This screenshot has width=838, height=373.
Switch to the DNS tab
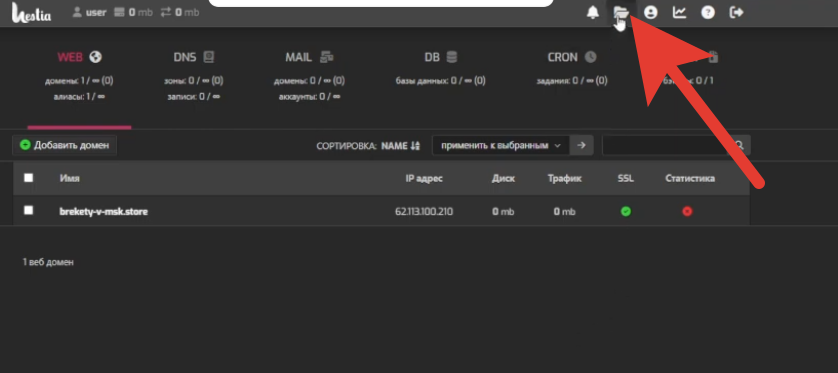pos(193,57)
